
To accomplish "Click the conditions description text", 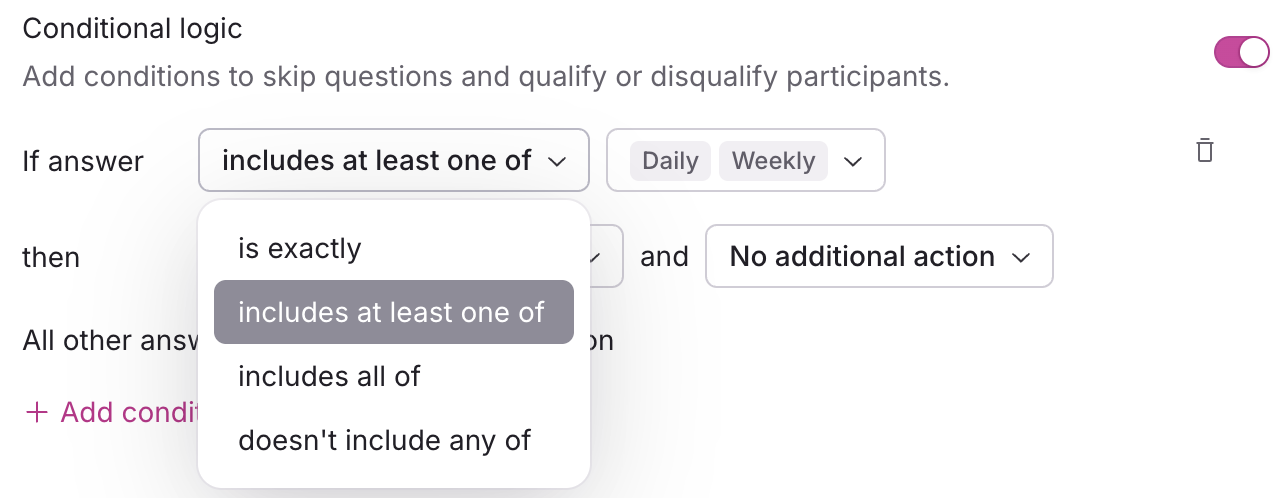I will [x=485, y=76].
